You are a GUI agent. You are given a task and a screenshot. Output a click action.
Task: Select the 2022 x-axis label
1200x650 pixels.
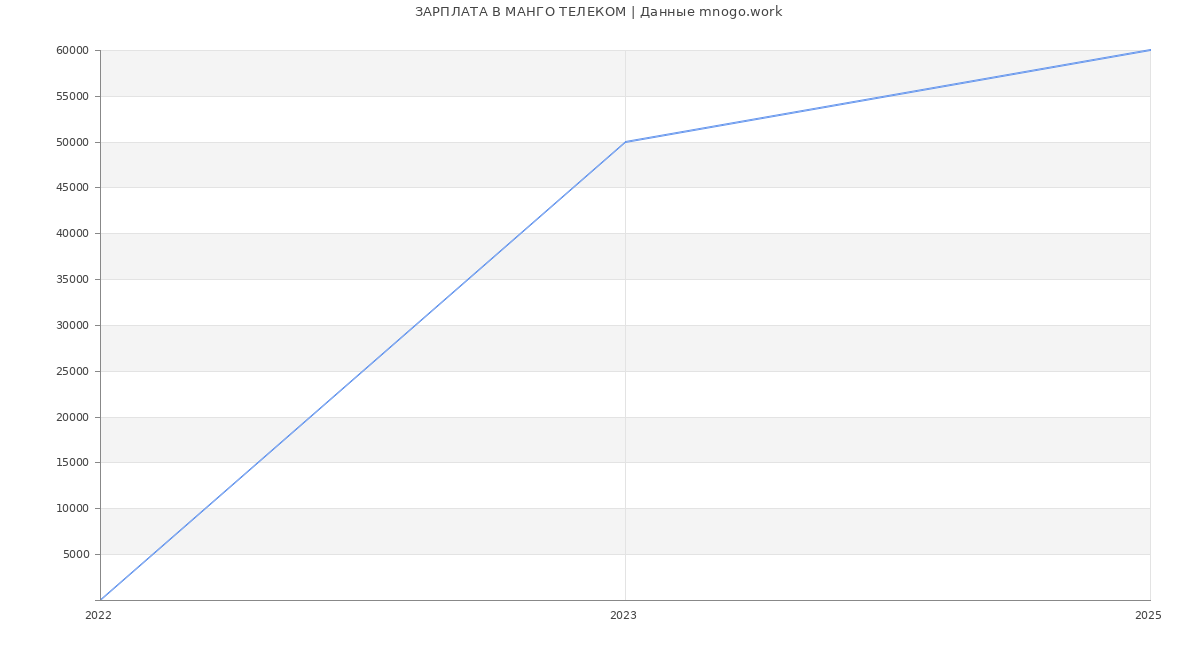(x=98, y=616)
